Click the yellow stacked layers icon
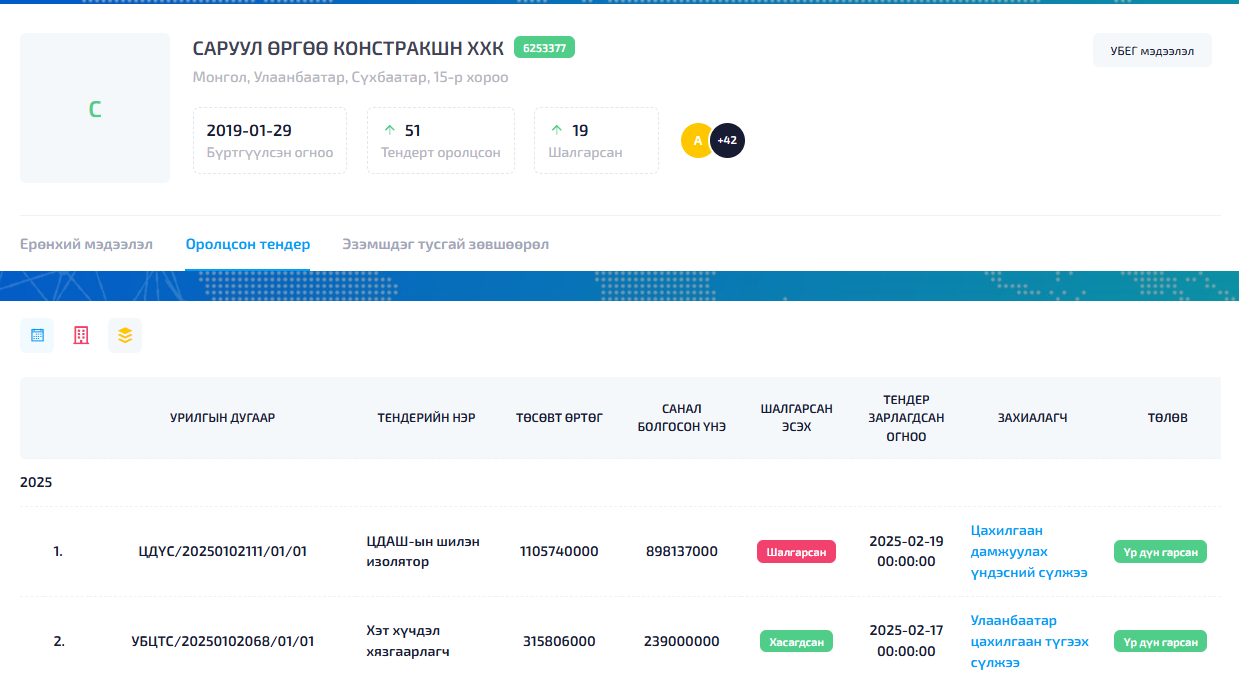The width and height of the screenshot is (1239, 682). pyautogui.click(x=125, y=336)
